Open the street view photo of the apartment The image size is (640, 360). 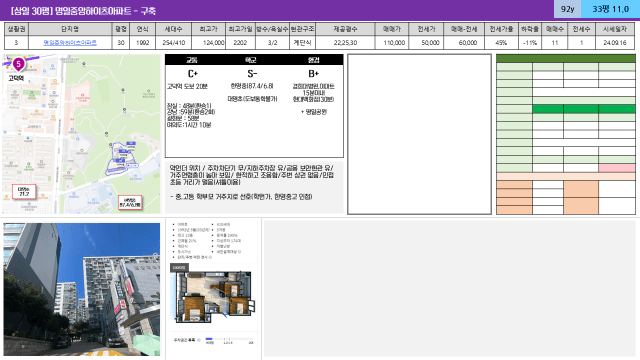coord(82,289)
